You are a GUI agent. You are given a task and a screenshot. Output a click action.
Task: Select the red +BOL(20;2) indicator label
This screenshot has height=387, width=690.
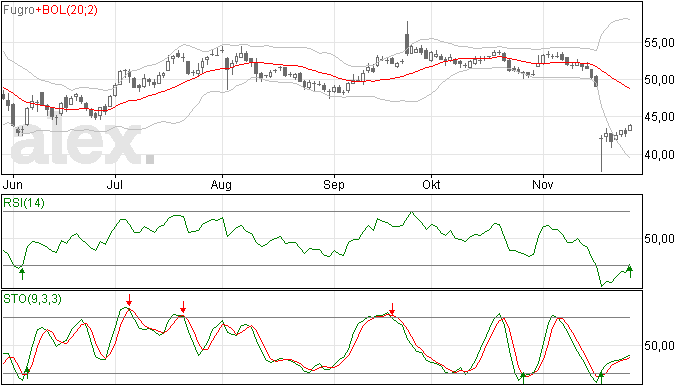click(x=66, y=10)
